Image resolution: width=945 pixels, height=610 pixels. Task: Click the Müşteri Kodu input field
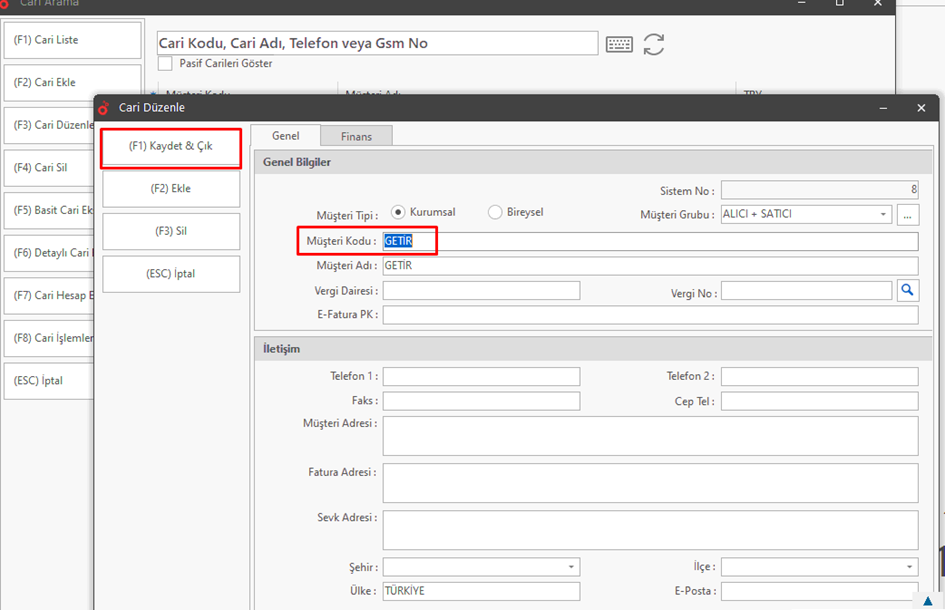coord(650,242)
